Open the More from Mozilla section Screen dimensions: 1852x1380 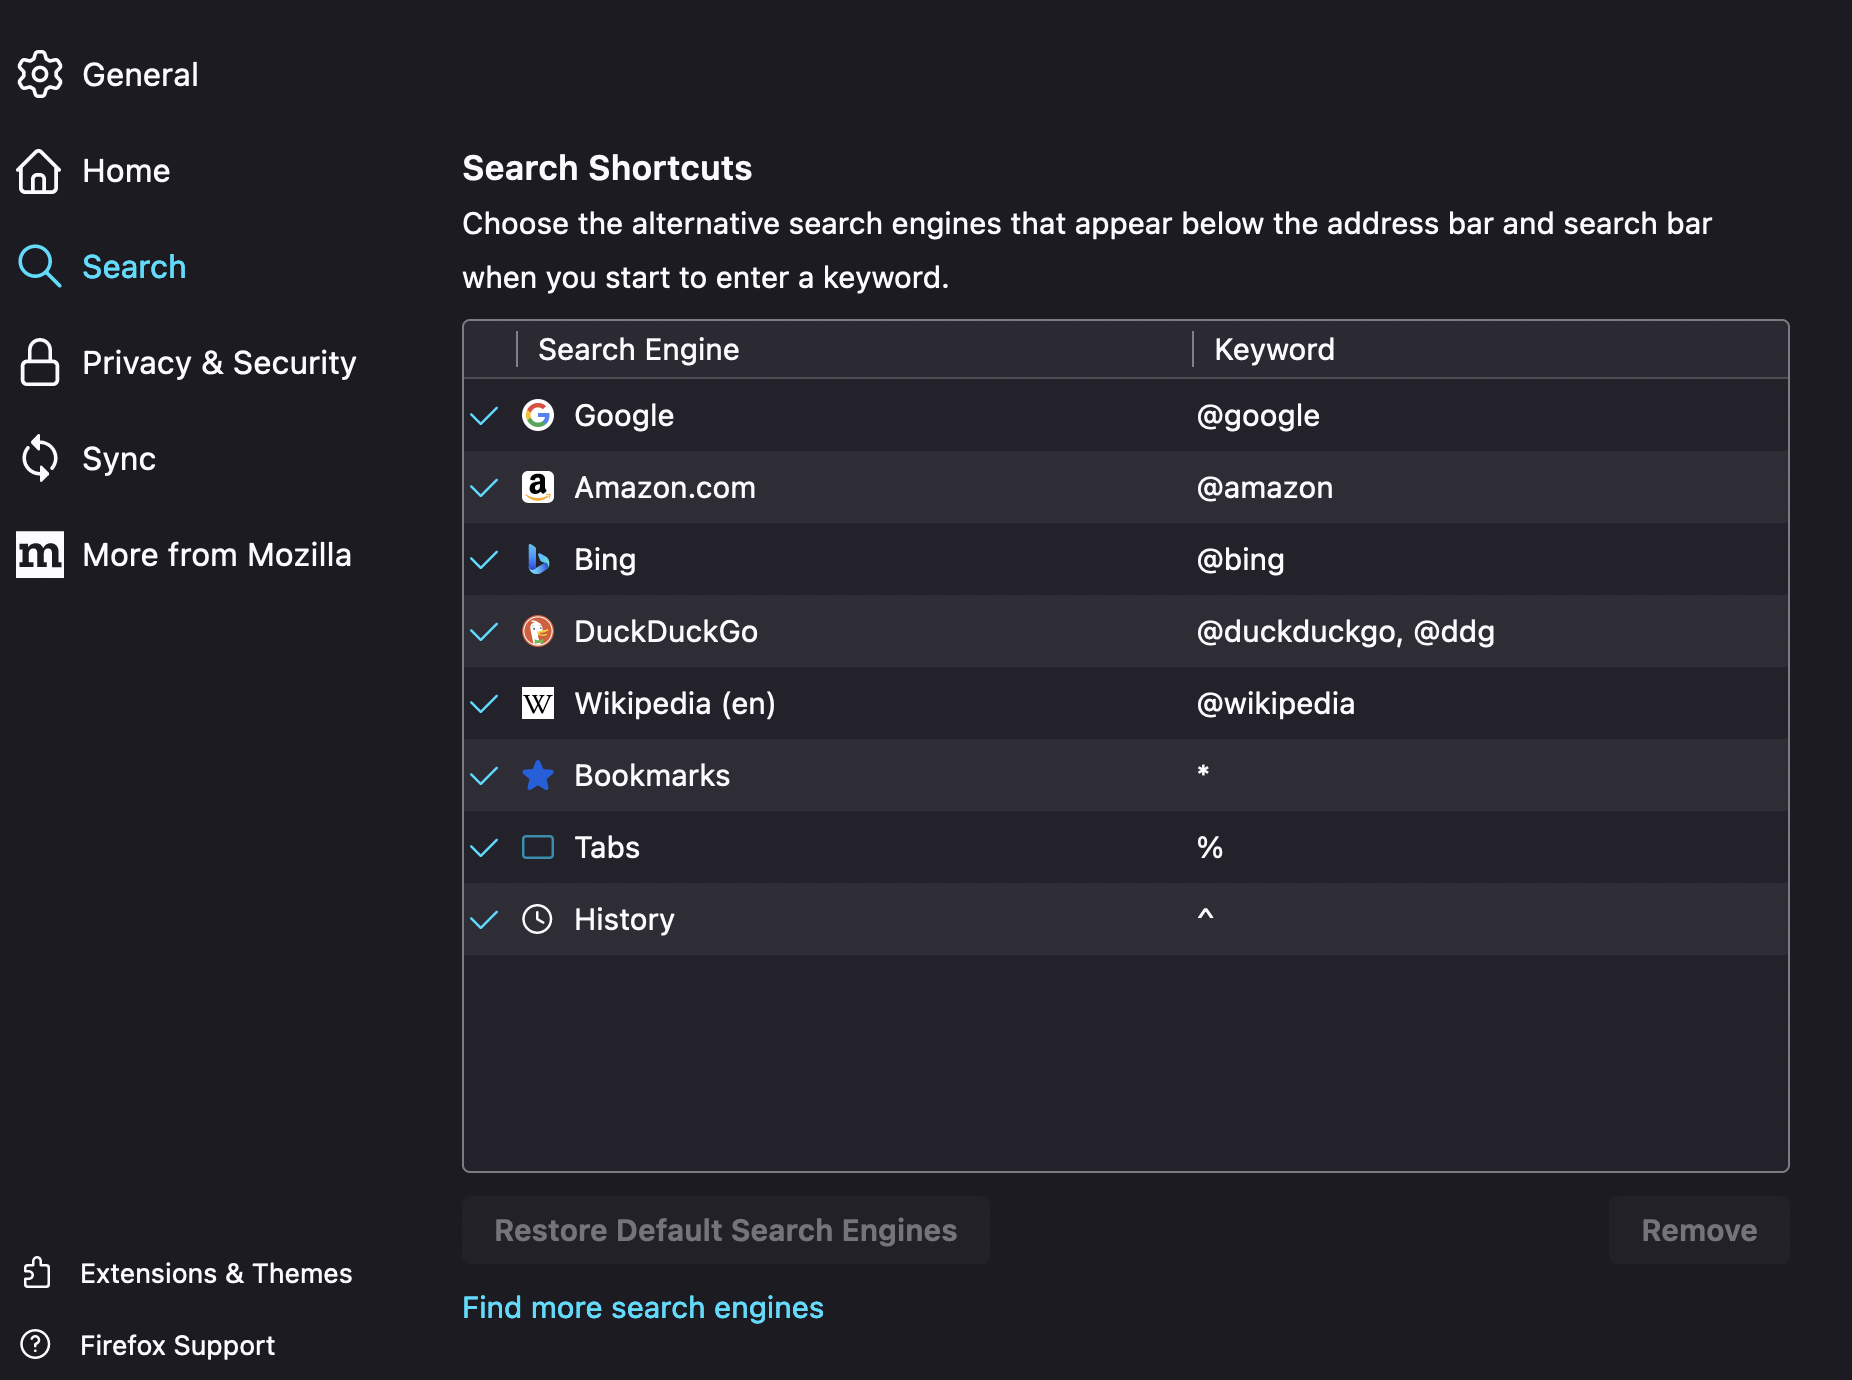[x=216, y=554]
